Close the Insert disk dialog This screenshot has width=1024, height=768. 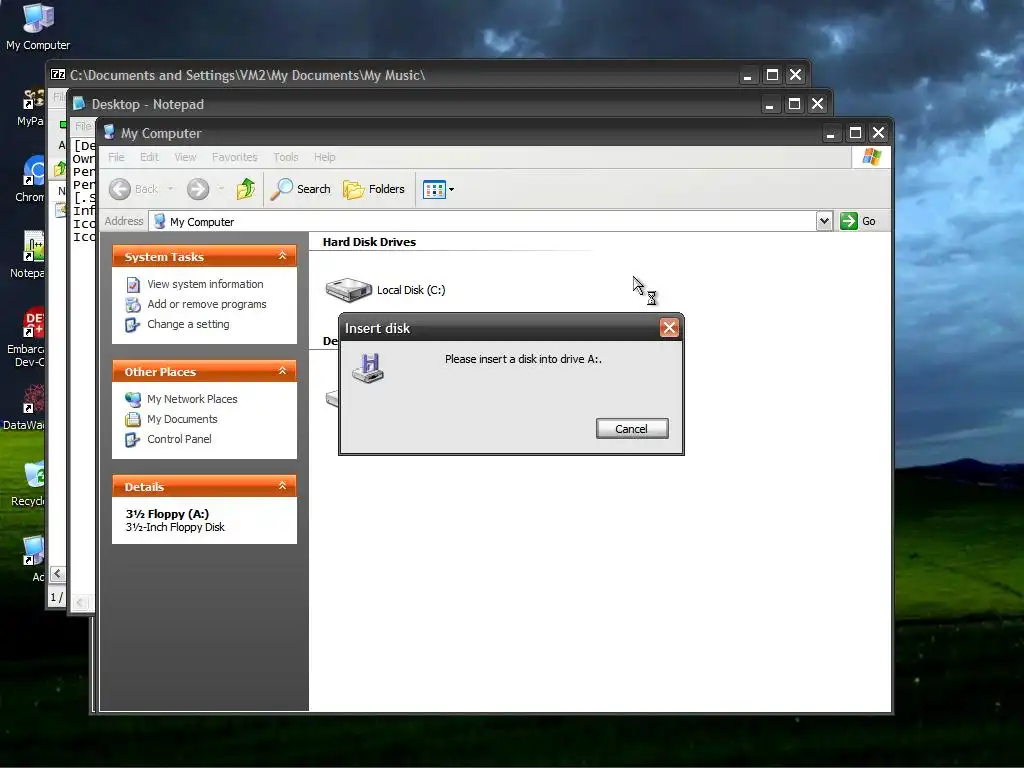(669, 328)
